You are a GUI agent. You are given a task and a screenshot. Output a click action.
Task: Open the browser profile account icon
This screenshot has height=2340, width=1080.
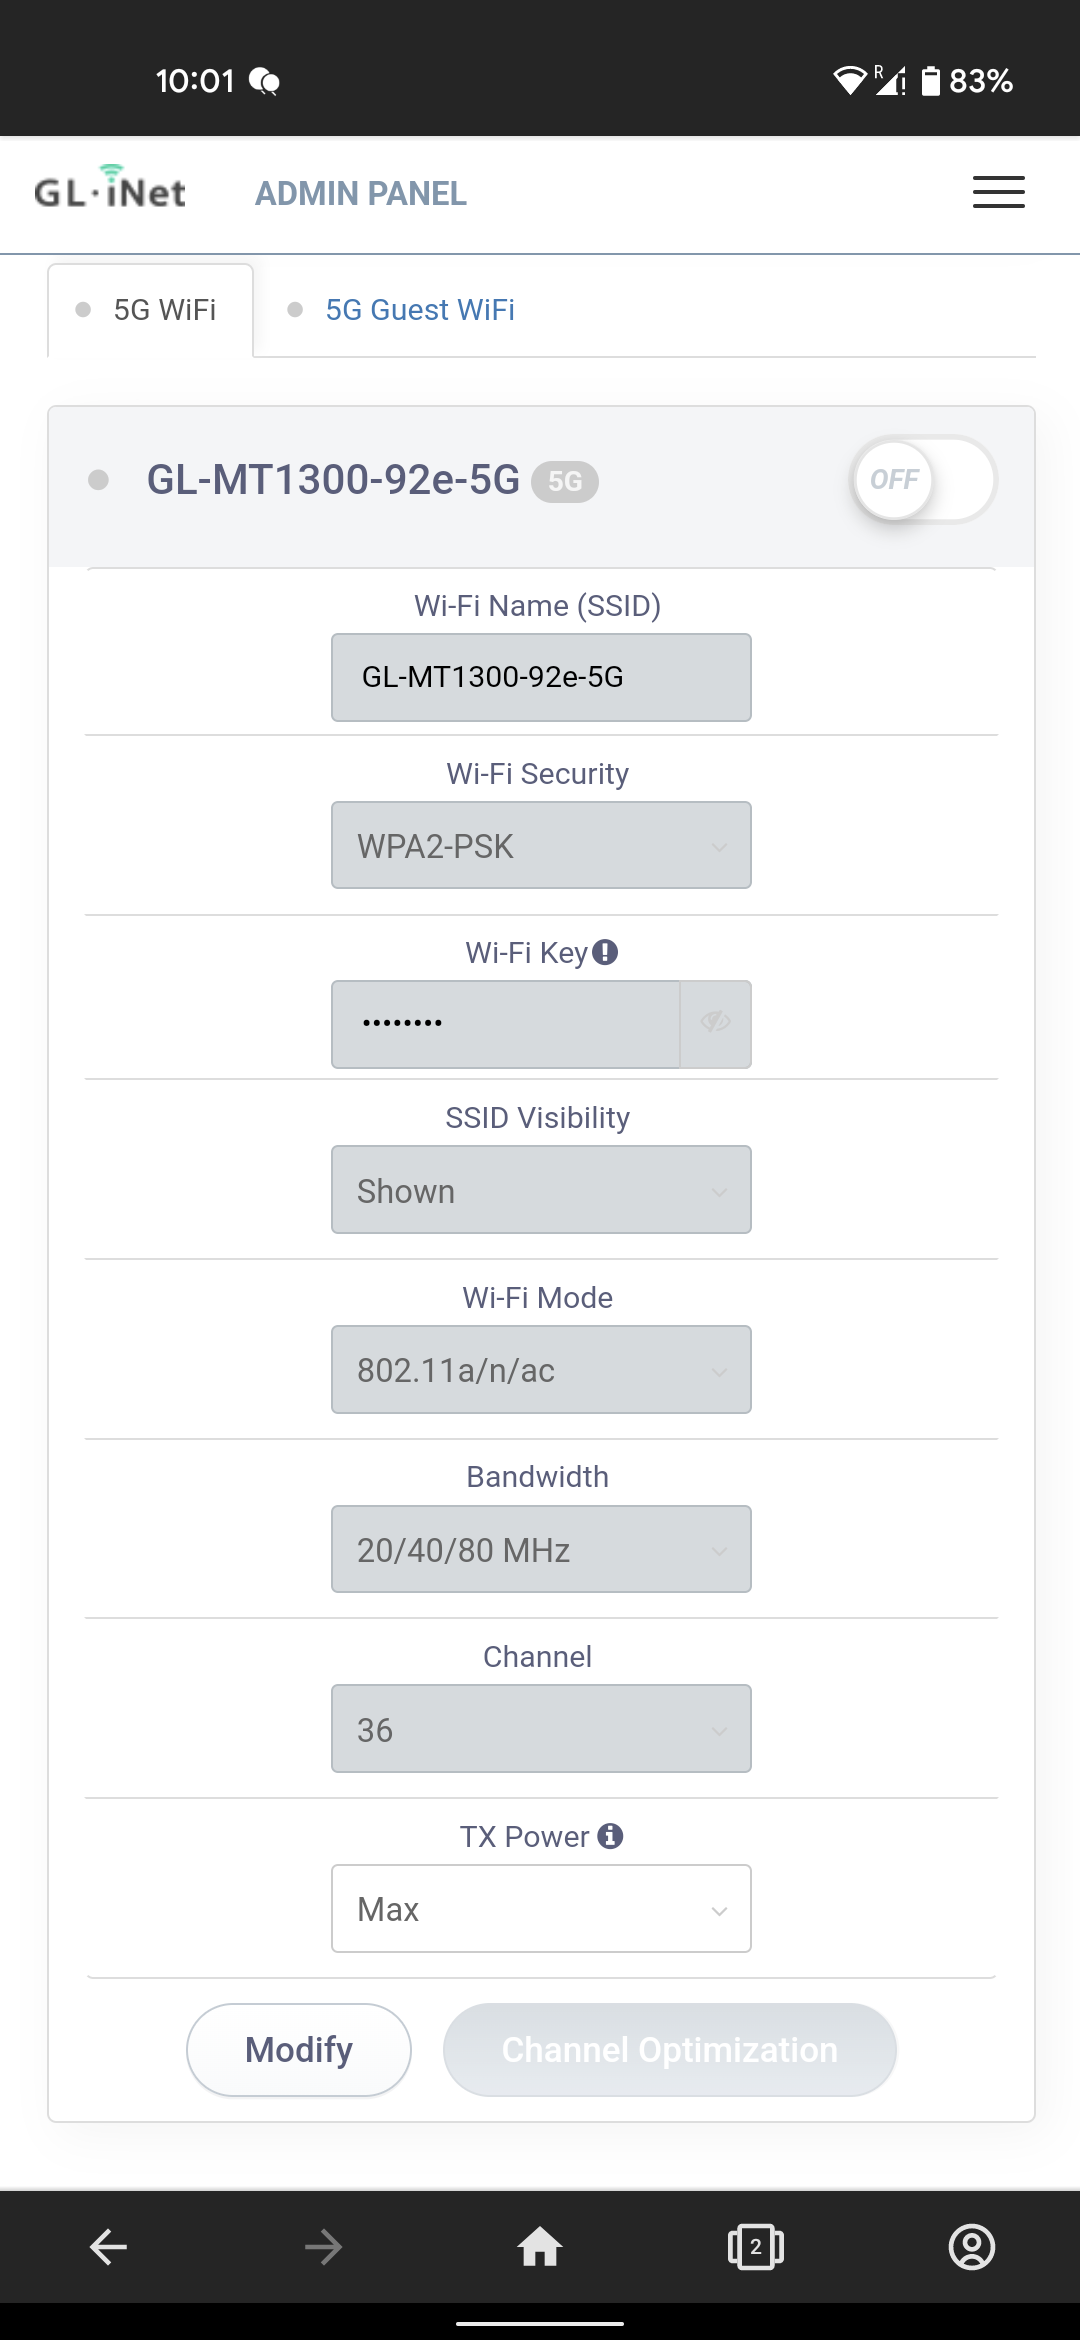click(x=971, y=2247)
